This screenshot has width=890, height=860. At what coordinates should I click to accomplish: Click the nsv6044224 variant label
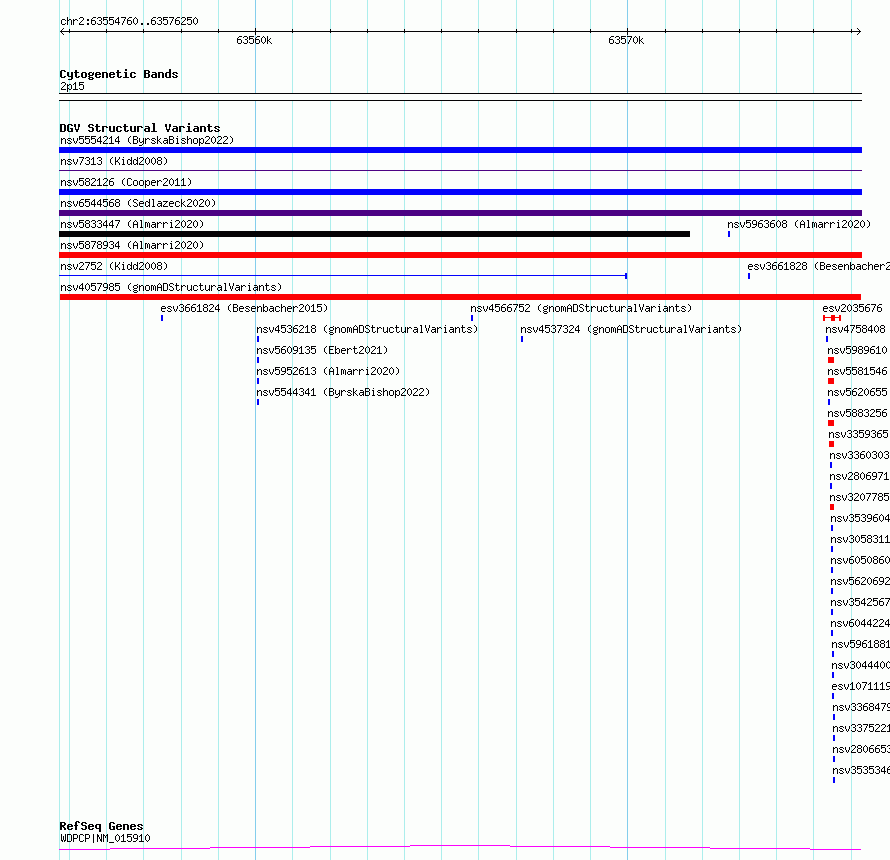point(860,623)
